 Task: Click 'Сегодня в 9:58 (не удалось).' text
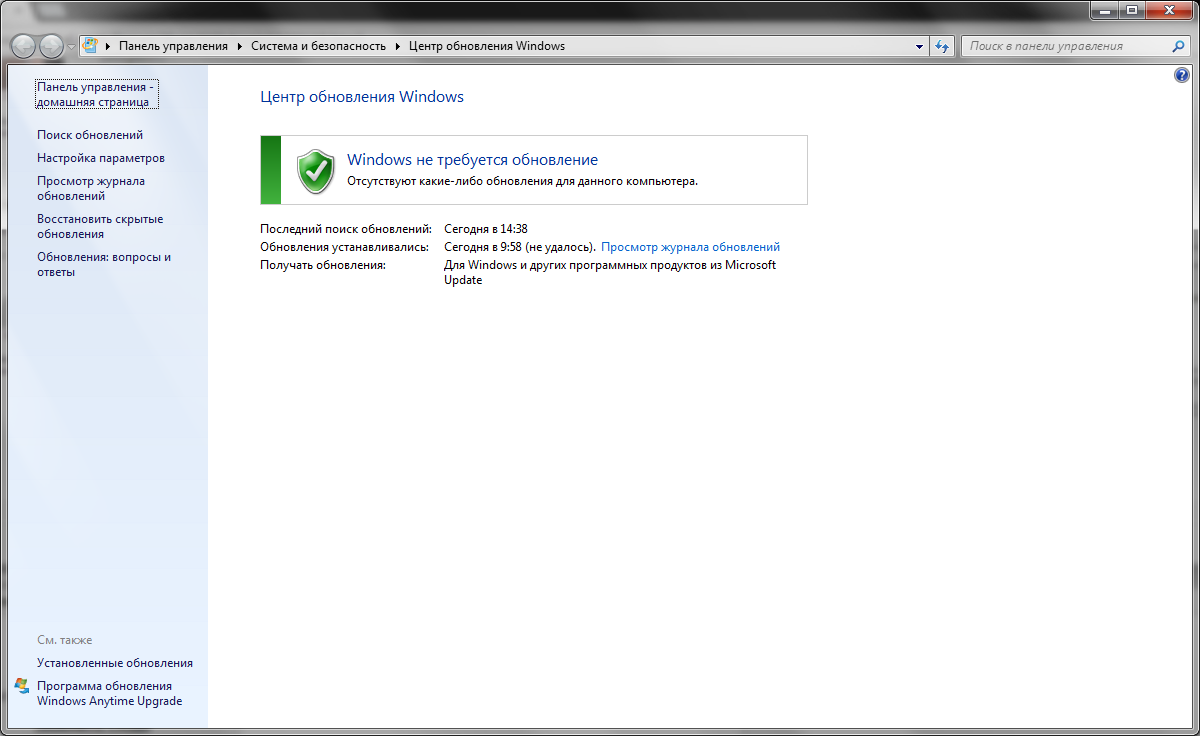point(520,247)
